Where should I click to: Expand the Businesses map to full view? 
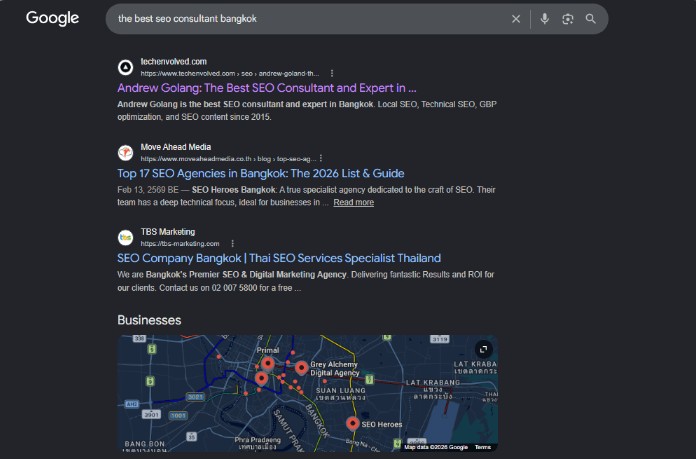coord(484,349)
